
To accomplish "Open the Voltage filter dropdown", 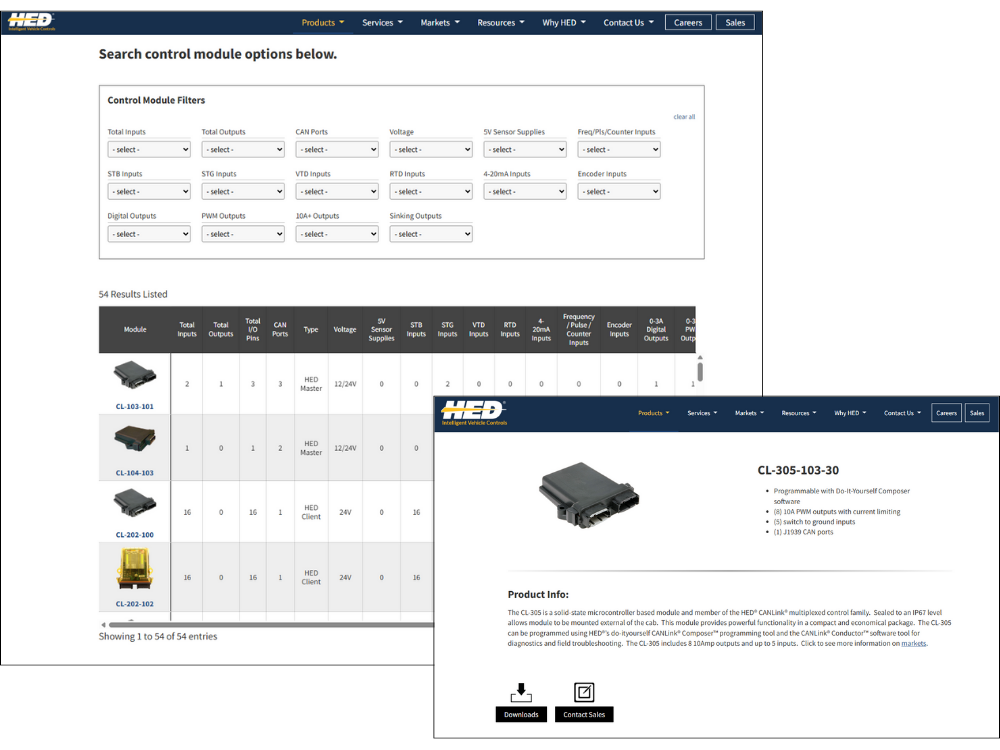I will [x=430, y=148].
